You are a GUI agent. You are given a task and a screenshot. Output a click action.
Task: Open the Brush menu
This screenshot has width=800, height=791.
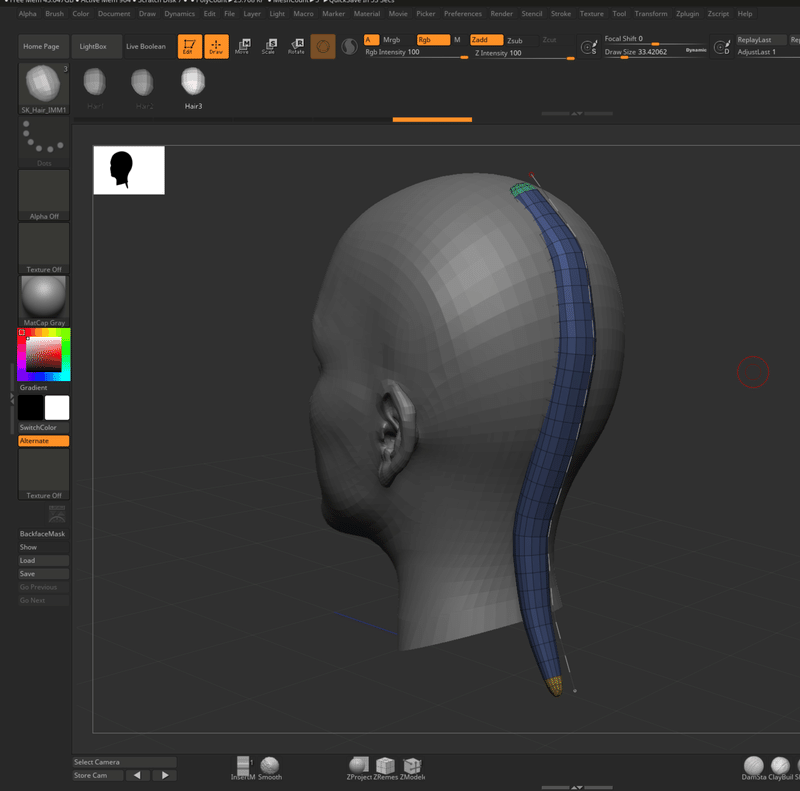[x=55, y=14]
